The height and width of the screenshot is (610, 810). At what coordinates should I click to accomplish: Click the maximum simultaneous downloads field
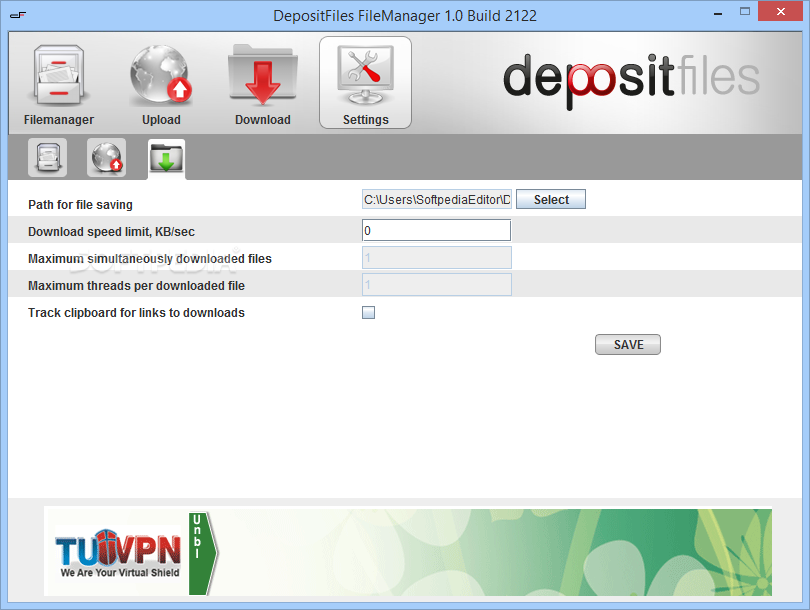click(437, 257)
